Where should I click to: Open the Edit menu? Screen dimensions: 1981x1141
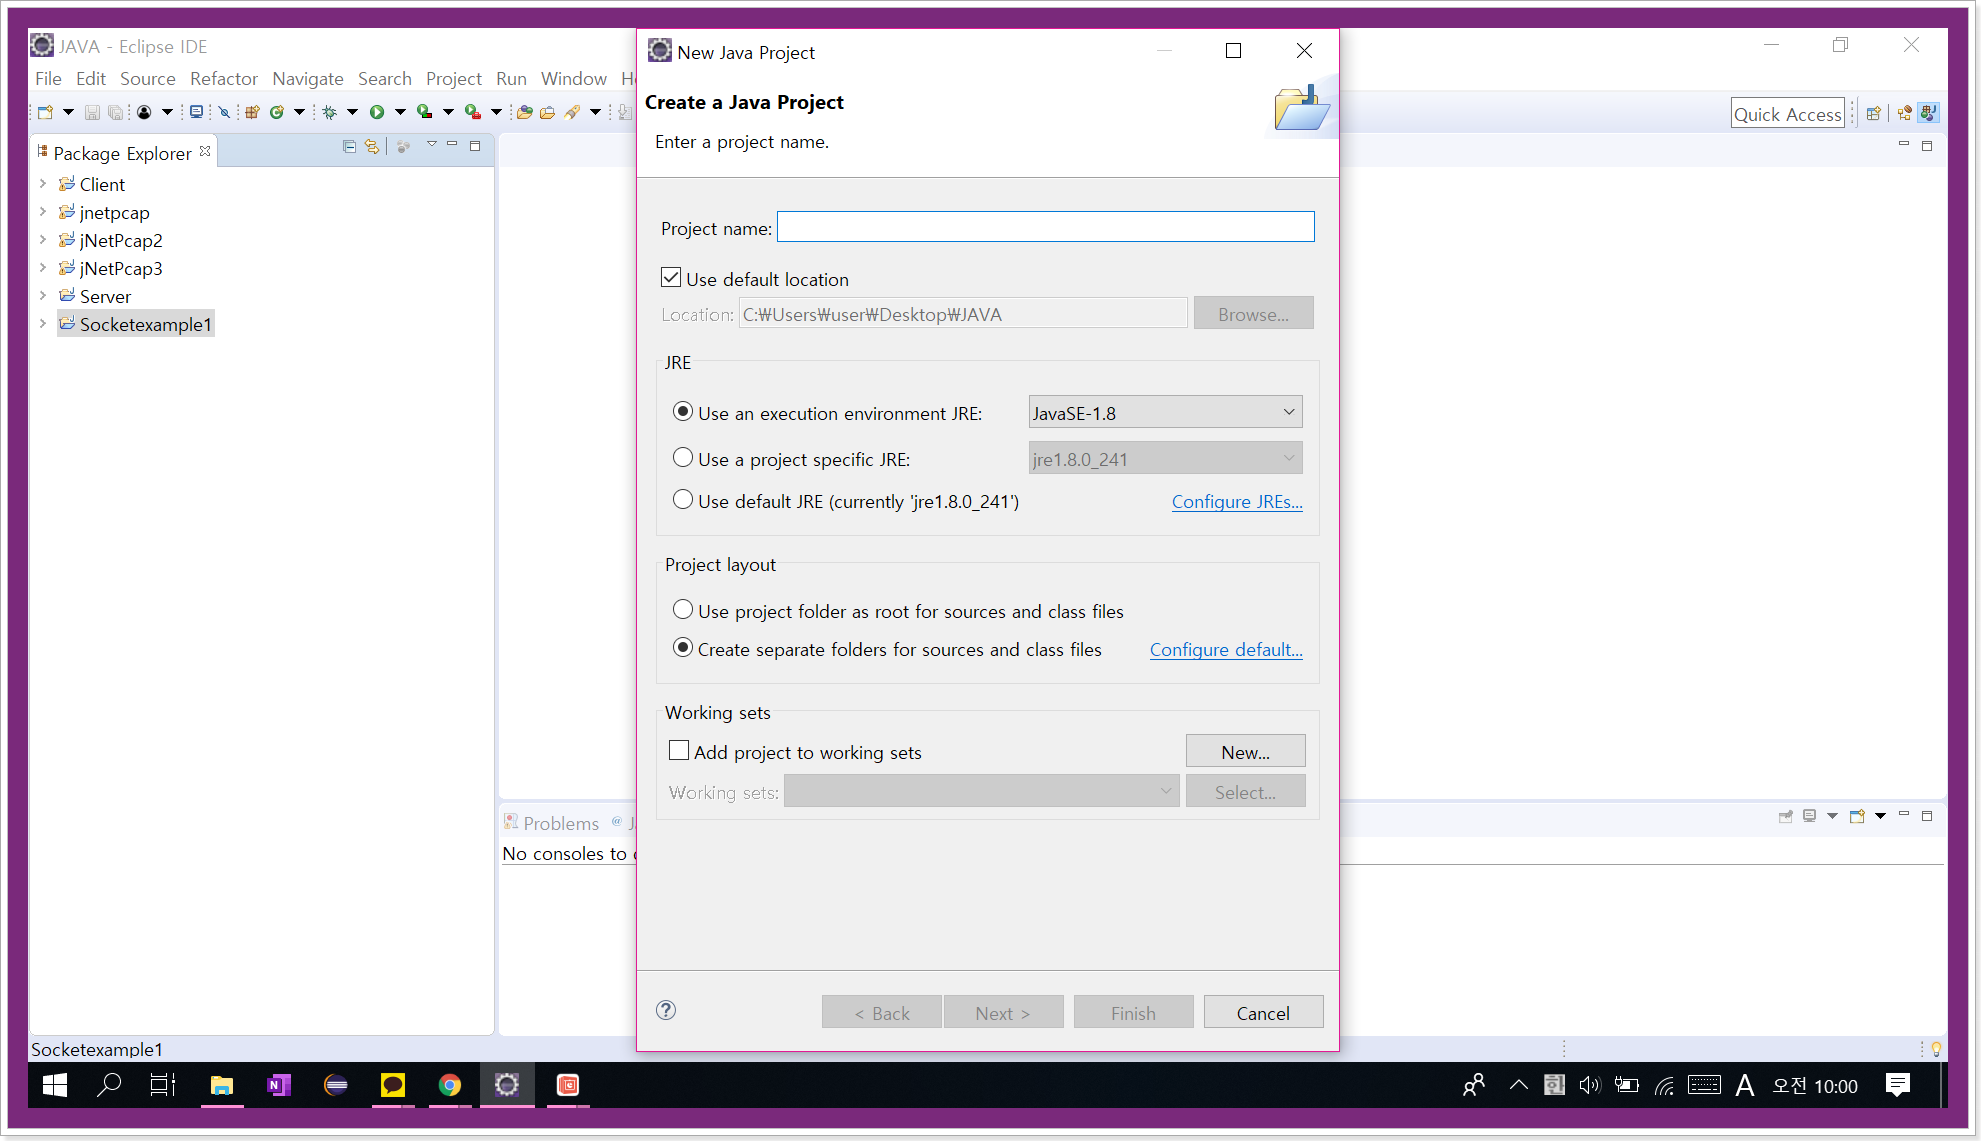pyautogui.click(x=91, y=78)
